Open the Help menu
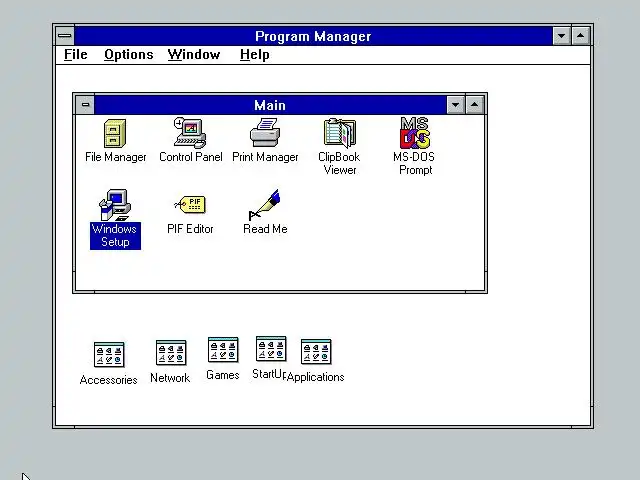 [255, 55]
